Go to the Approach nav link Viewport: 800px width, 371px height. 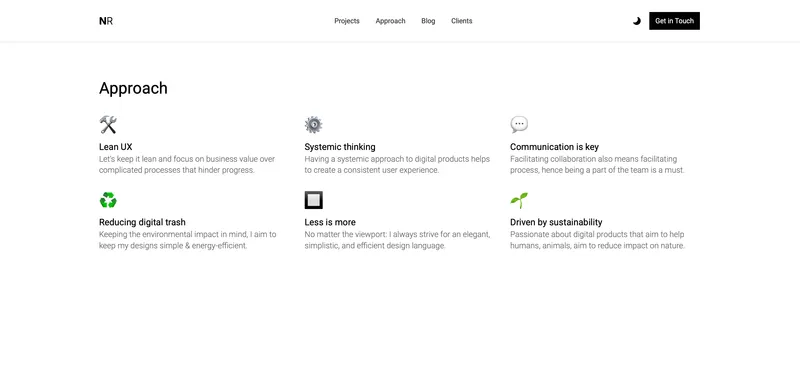coord(390,21)
